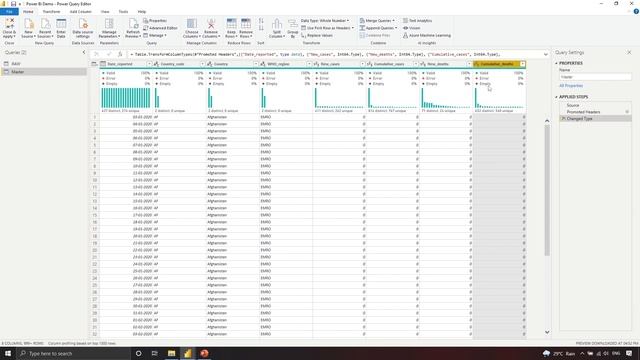This screenshot has height=360, width=640.
Task: Click Replace Values in ribbon
Action: pos(317,36)
